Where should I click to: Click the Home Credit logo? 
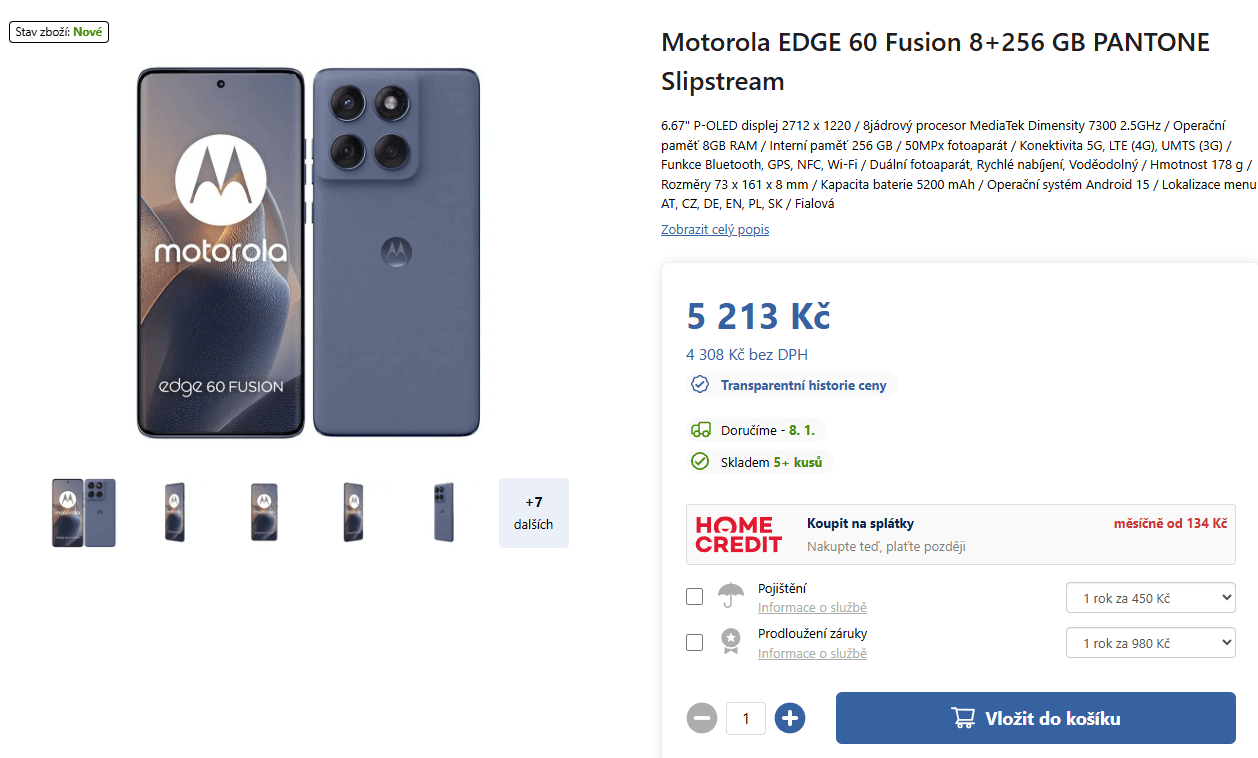coord(739,534)
